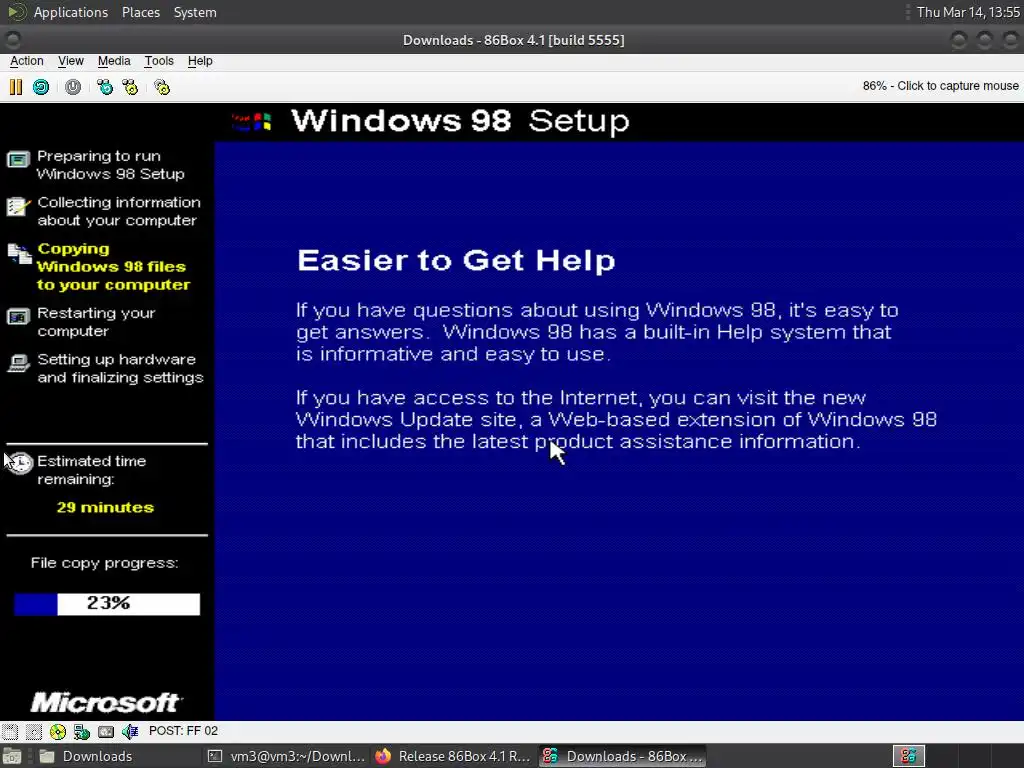Click the grey drive status bar icon
Image resolution: width=1024 pixels, height=768 pixels.
(106, 731)
